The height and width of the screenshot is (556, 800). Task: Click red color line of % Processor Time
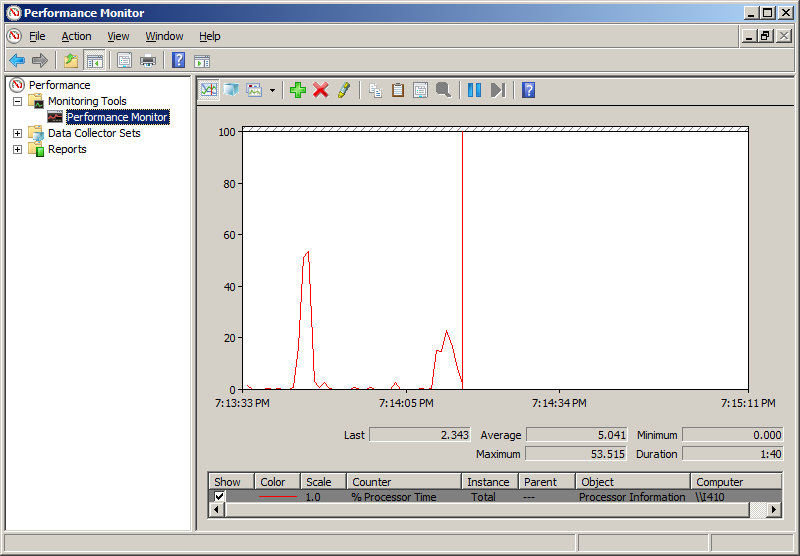(x=278, y=496)
